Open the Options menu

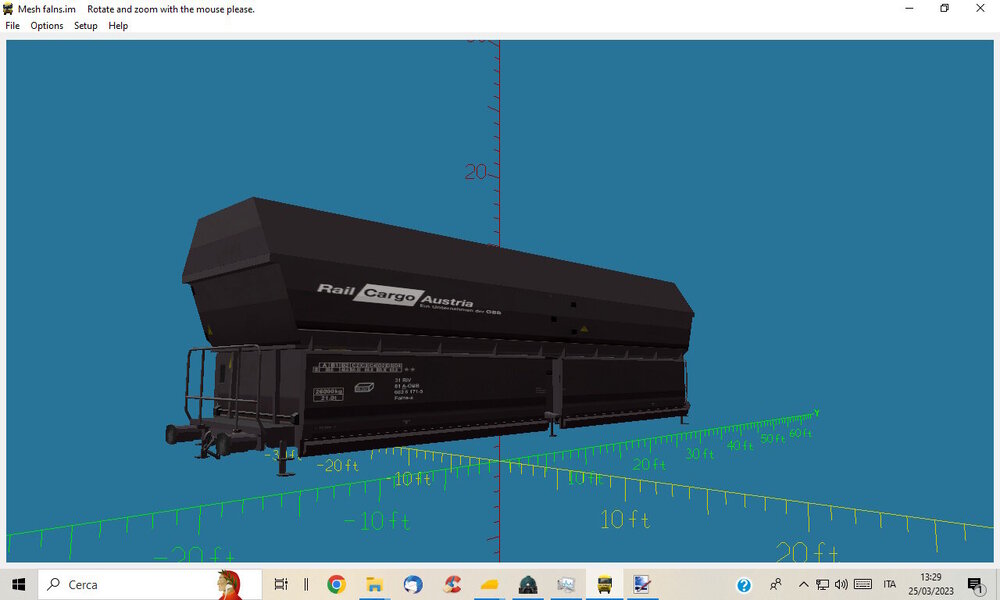click(x=47, y=26)
